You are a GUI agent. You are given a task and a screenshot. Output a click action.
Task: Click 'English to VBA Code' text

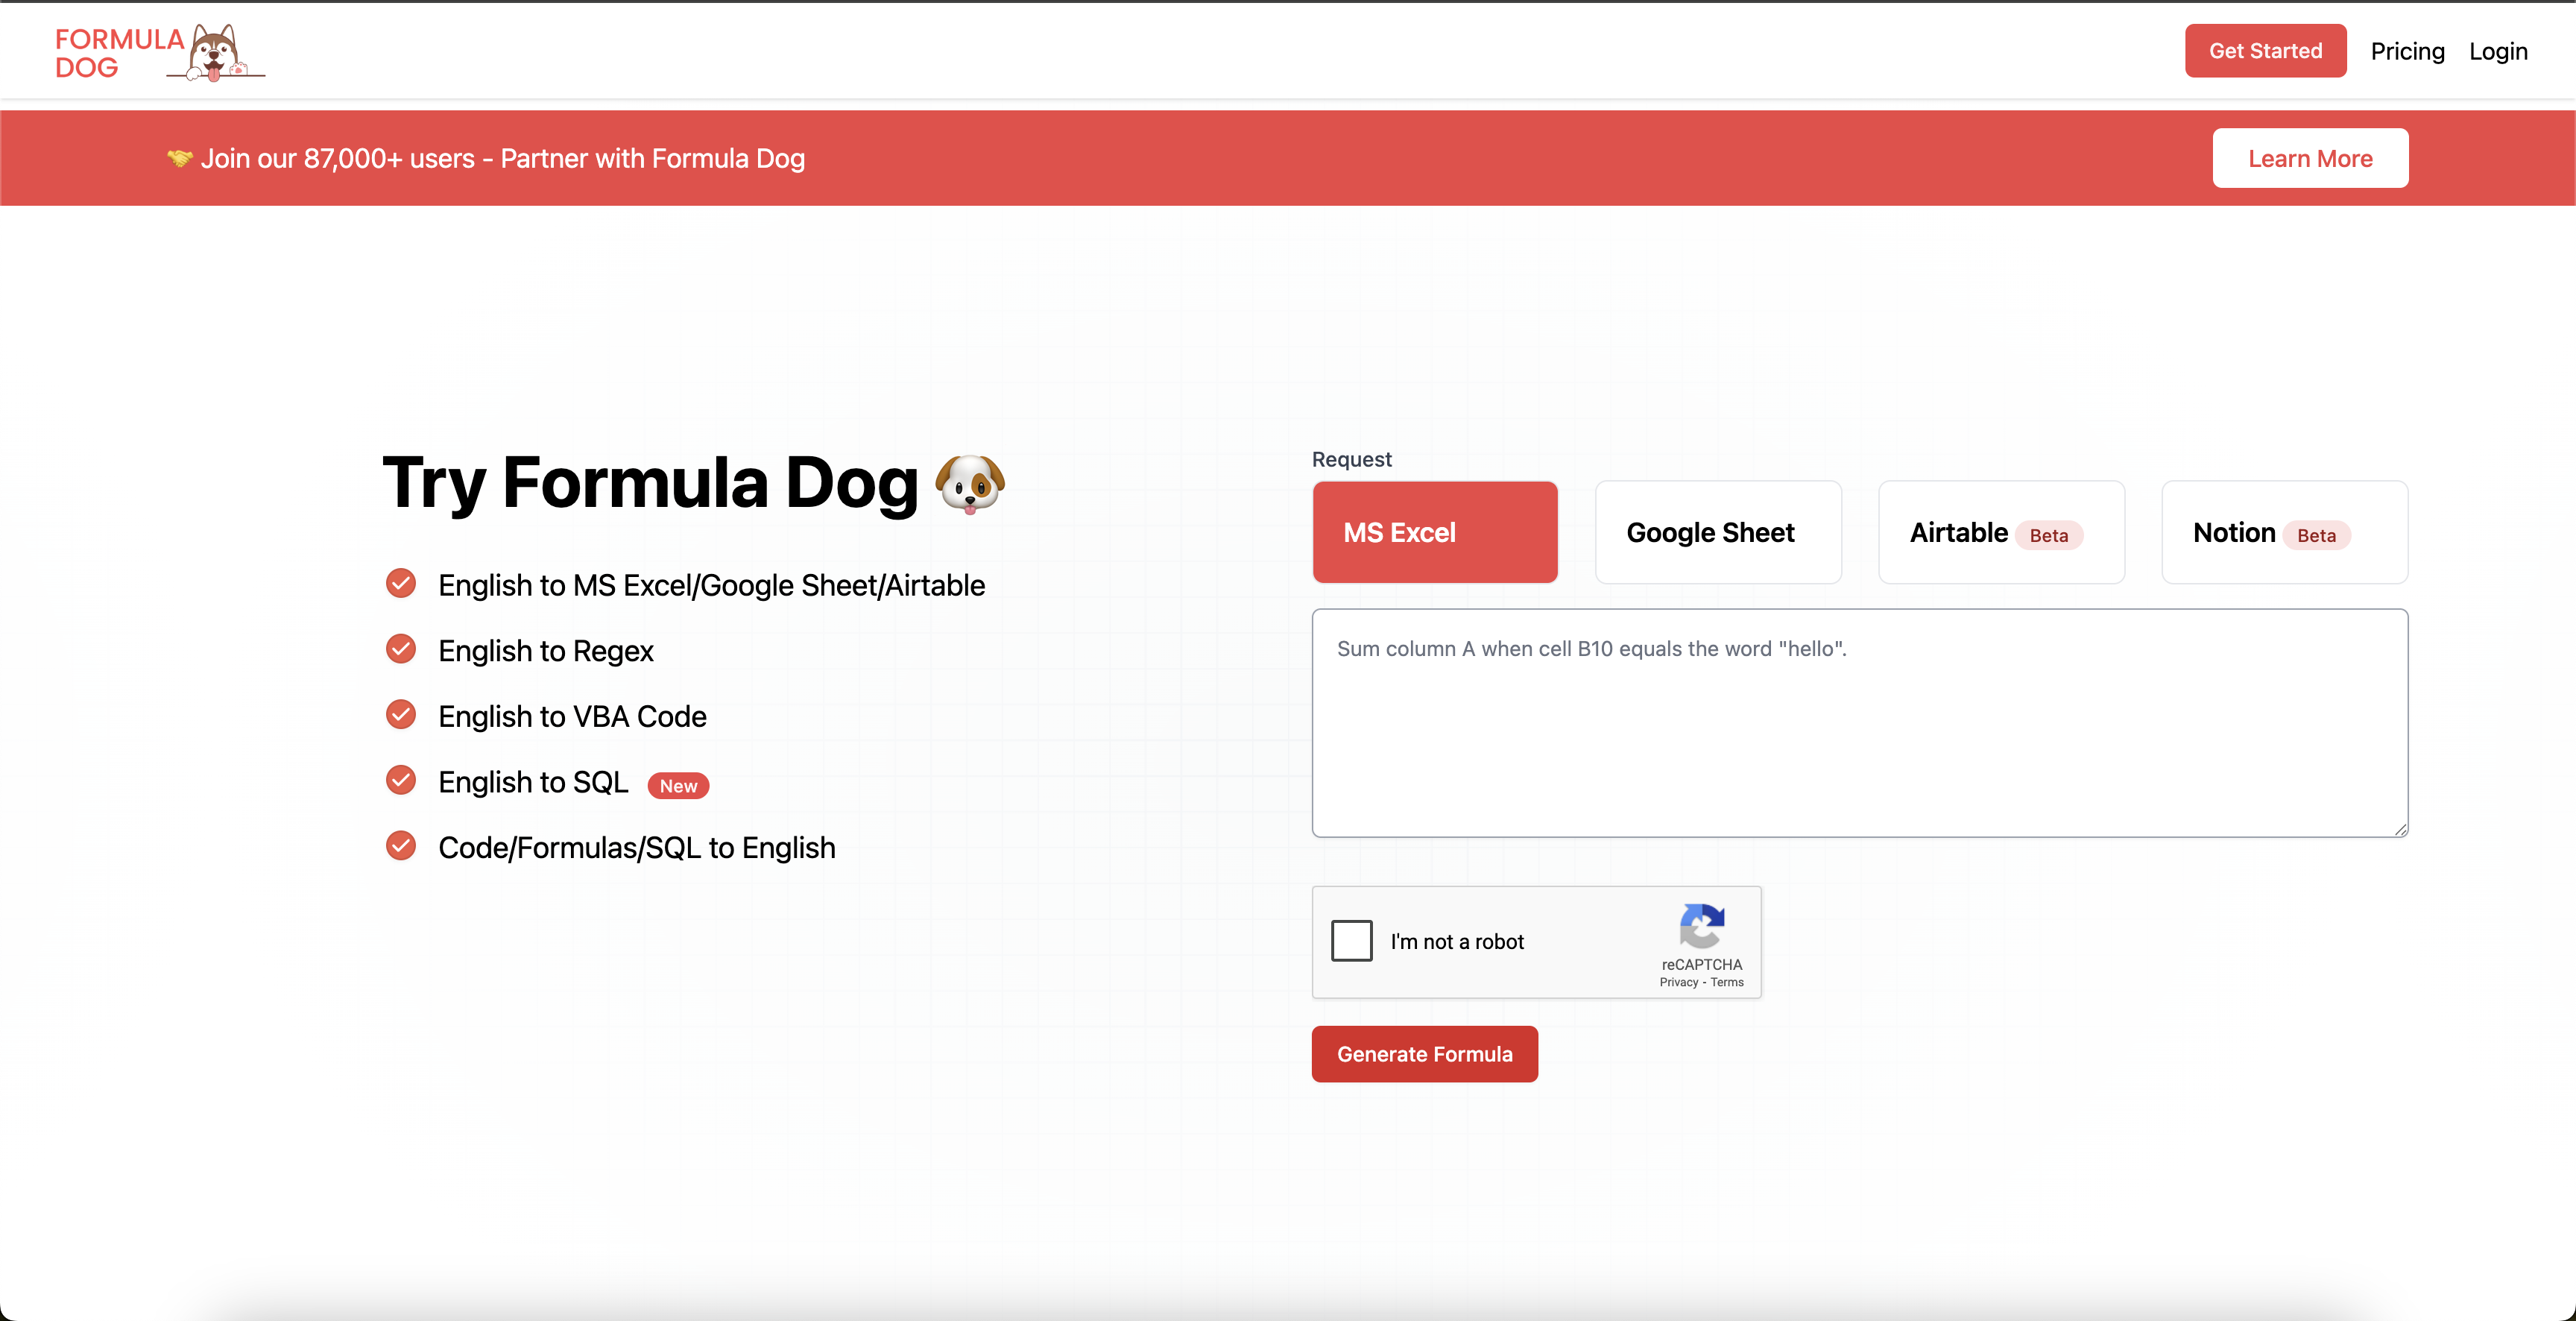coord(572,716)
